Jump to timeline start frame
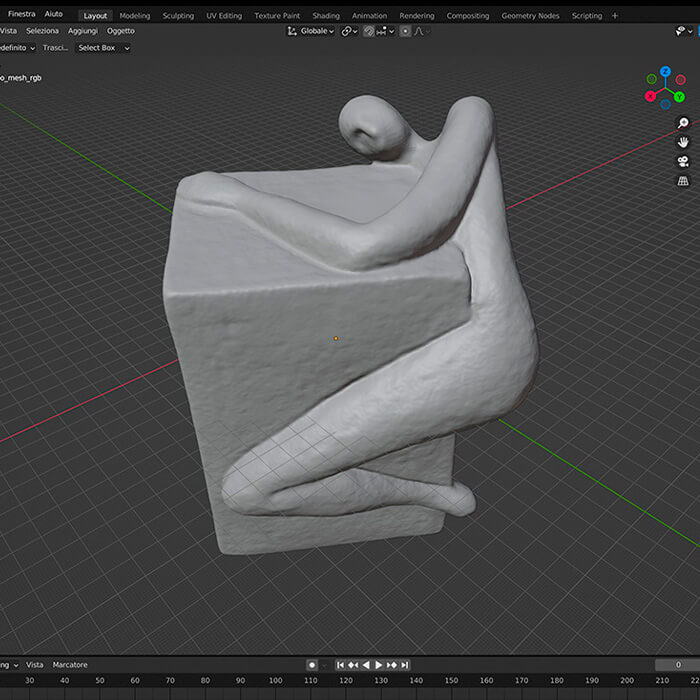 pyautogui.click(x=341, y=665)
